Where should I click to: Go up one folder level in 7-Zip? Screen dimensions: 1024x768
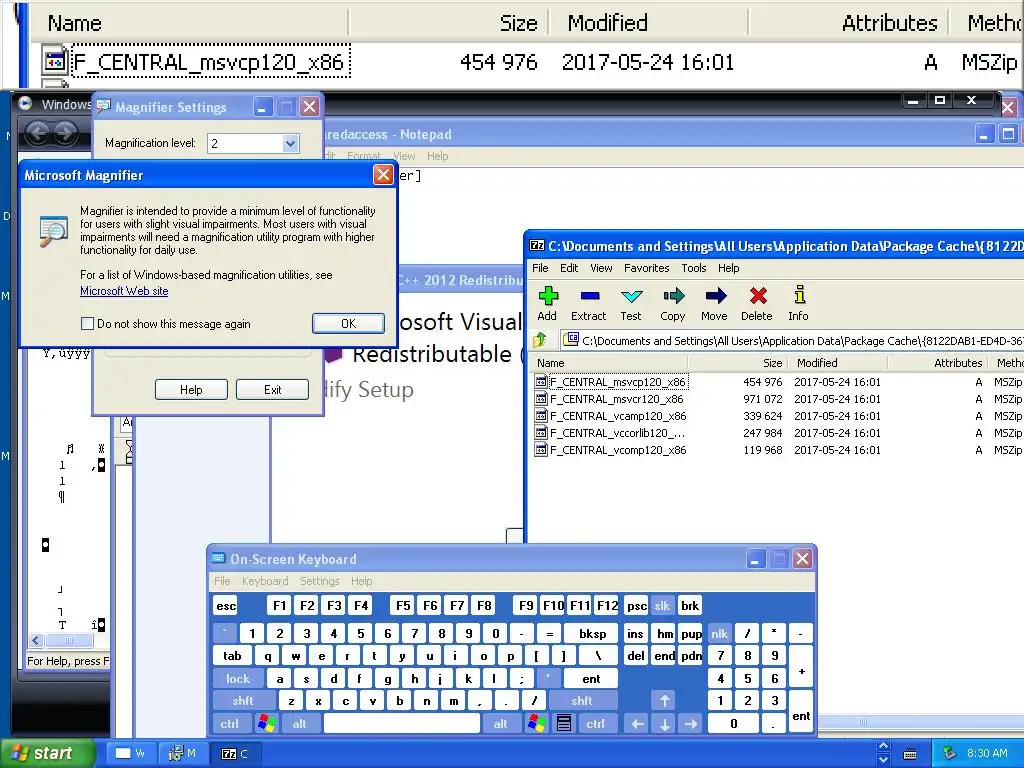pyautogui.click(x=540, y=340)
